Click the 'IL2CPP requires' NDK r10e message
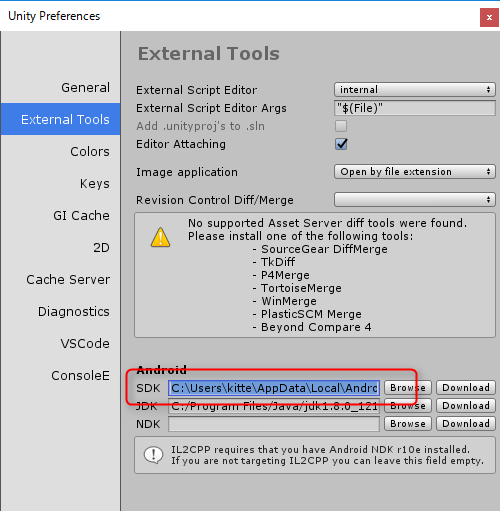The image size is (500, 511). click(327, 455)
